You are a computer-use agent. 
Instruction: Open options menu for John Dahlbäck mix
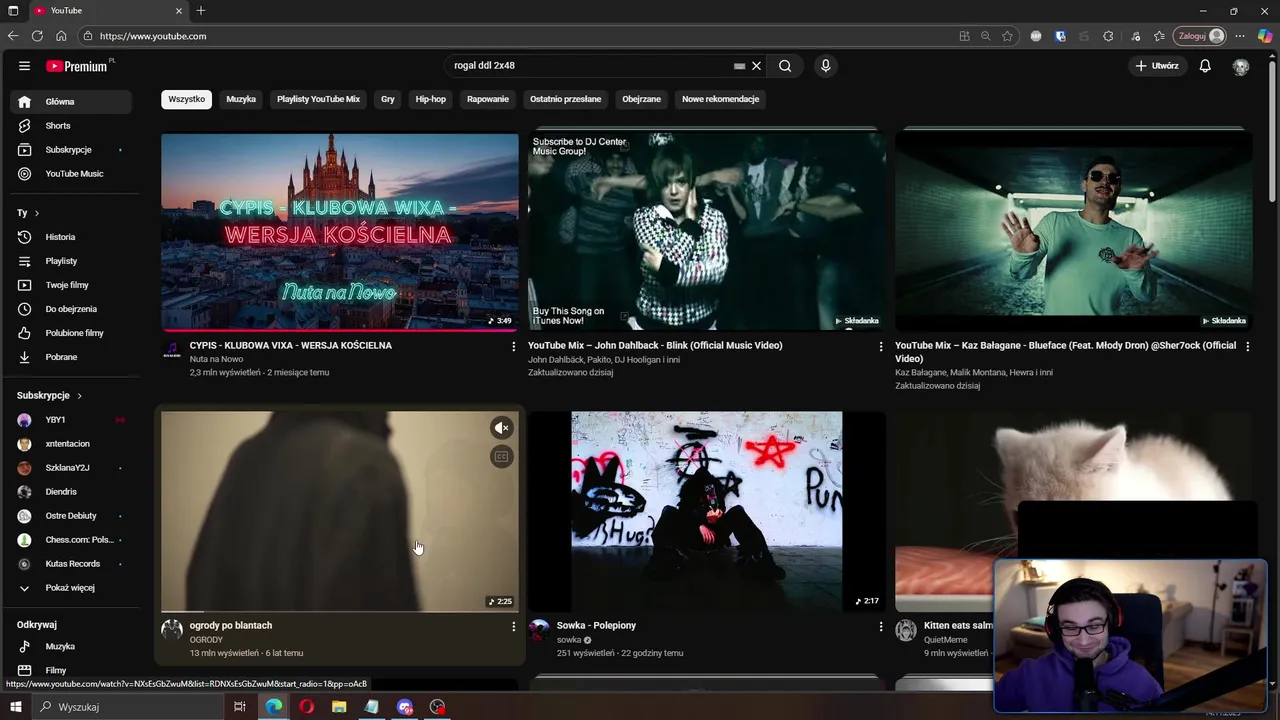coord(880,346)
